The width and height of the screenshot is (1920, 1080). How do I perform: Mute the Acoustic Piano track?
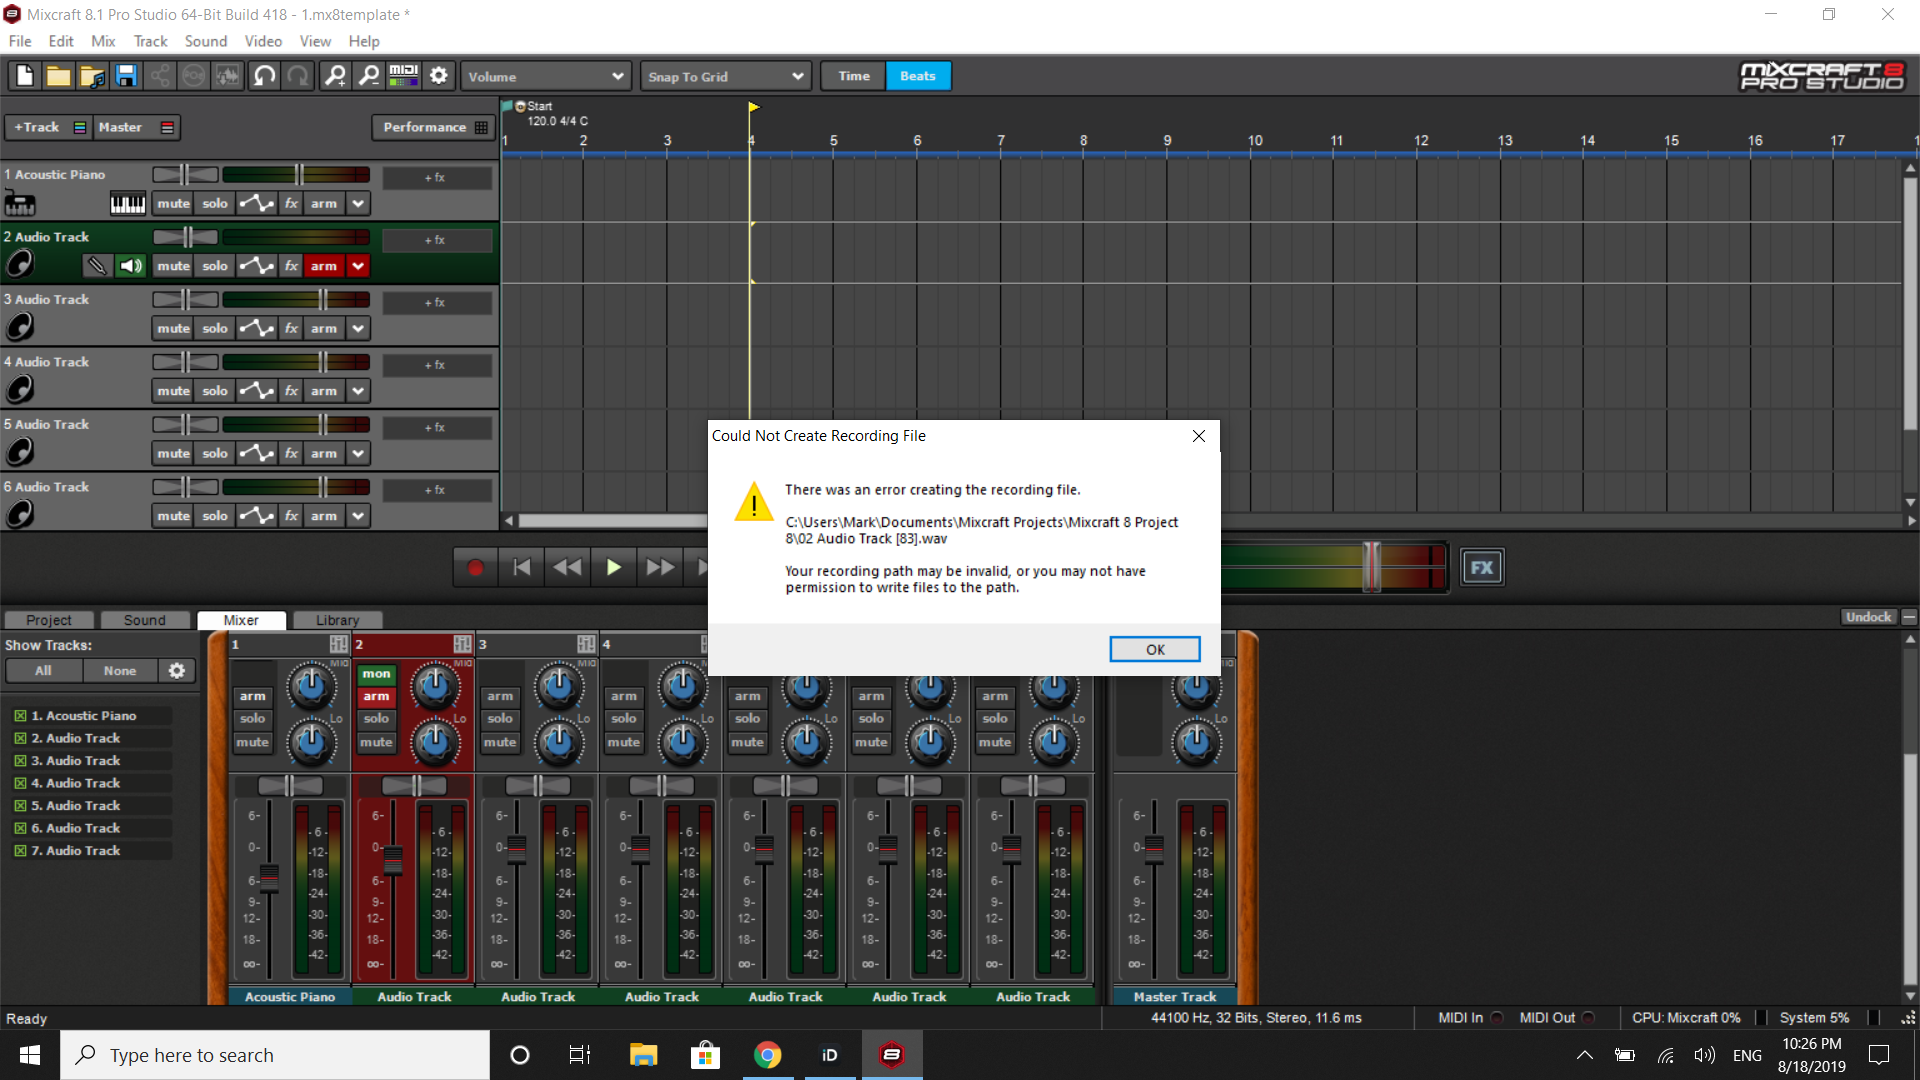click(x=173, y=204)
